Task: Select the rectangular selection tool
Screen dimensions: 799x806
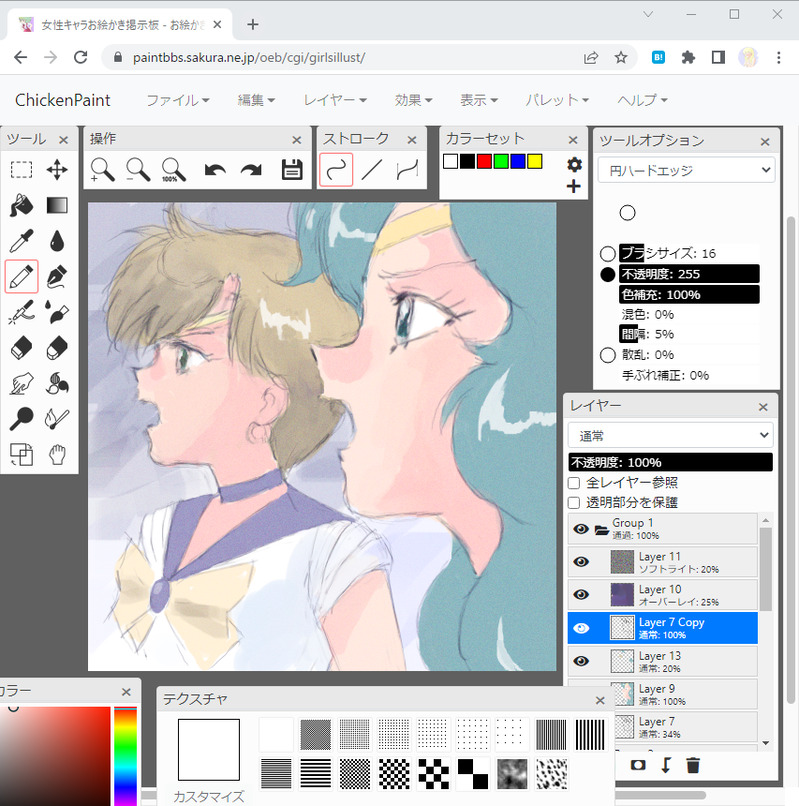Action: tap(21, 169)
